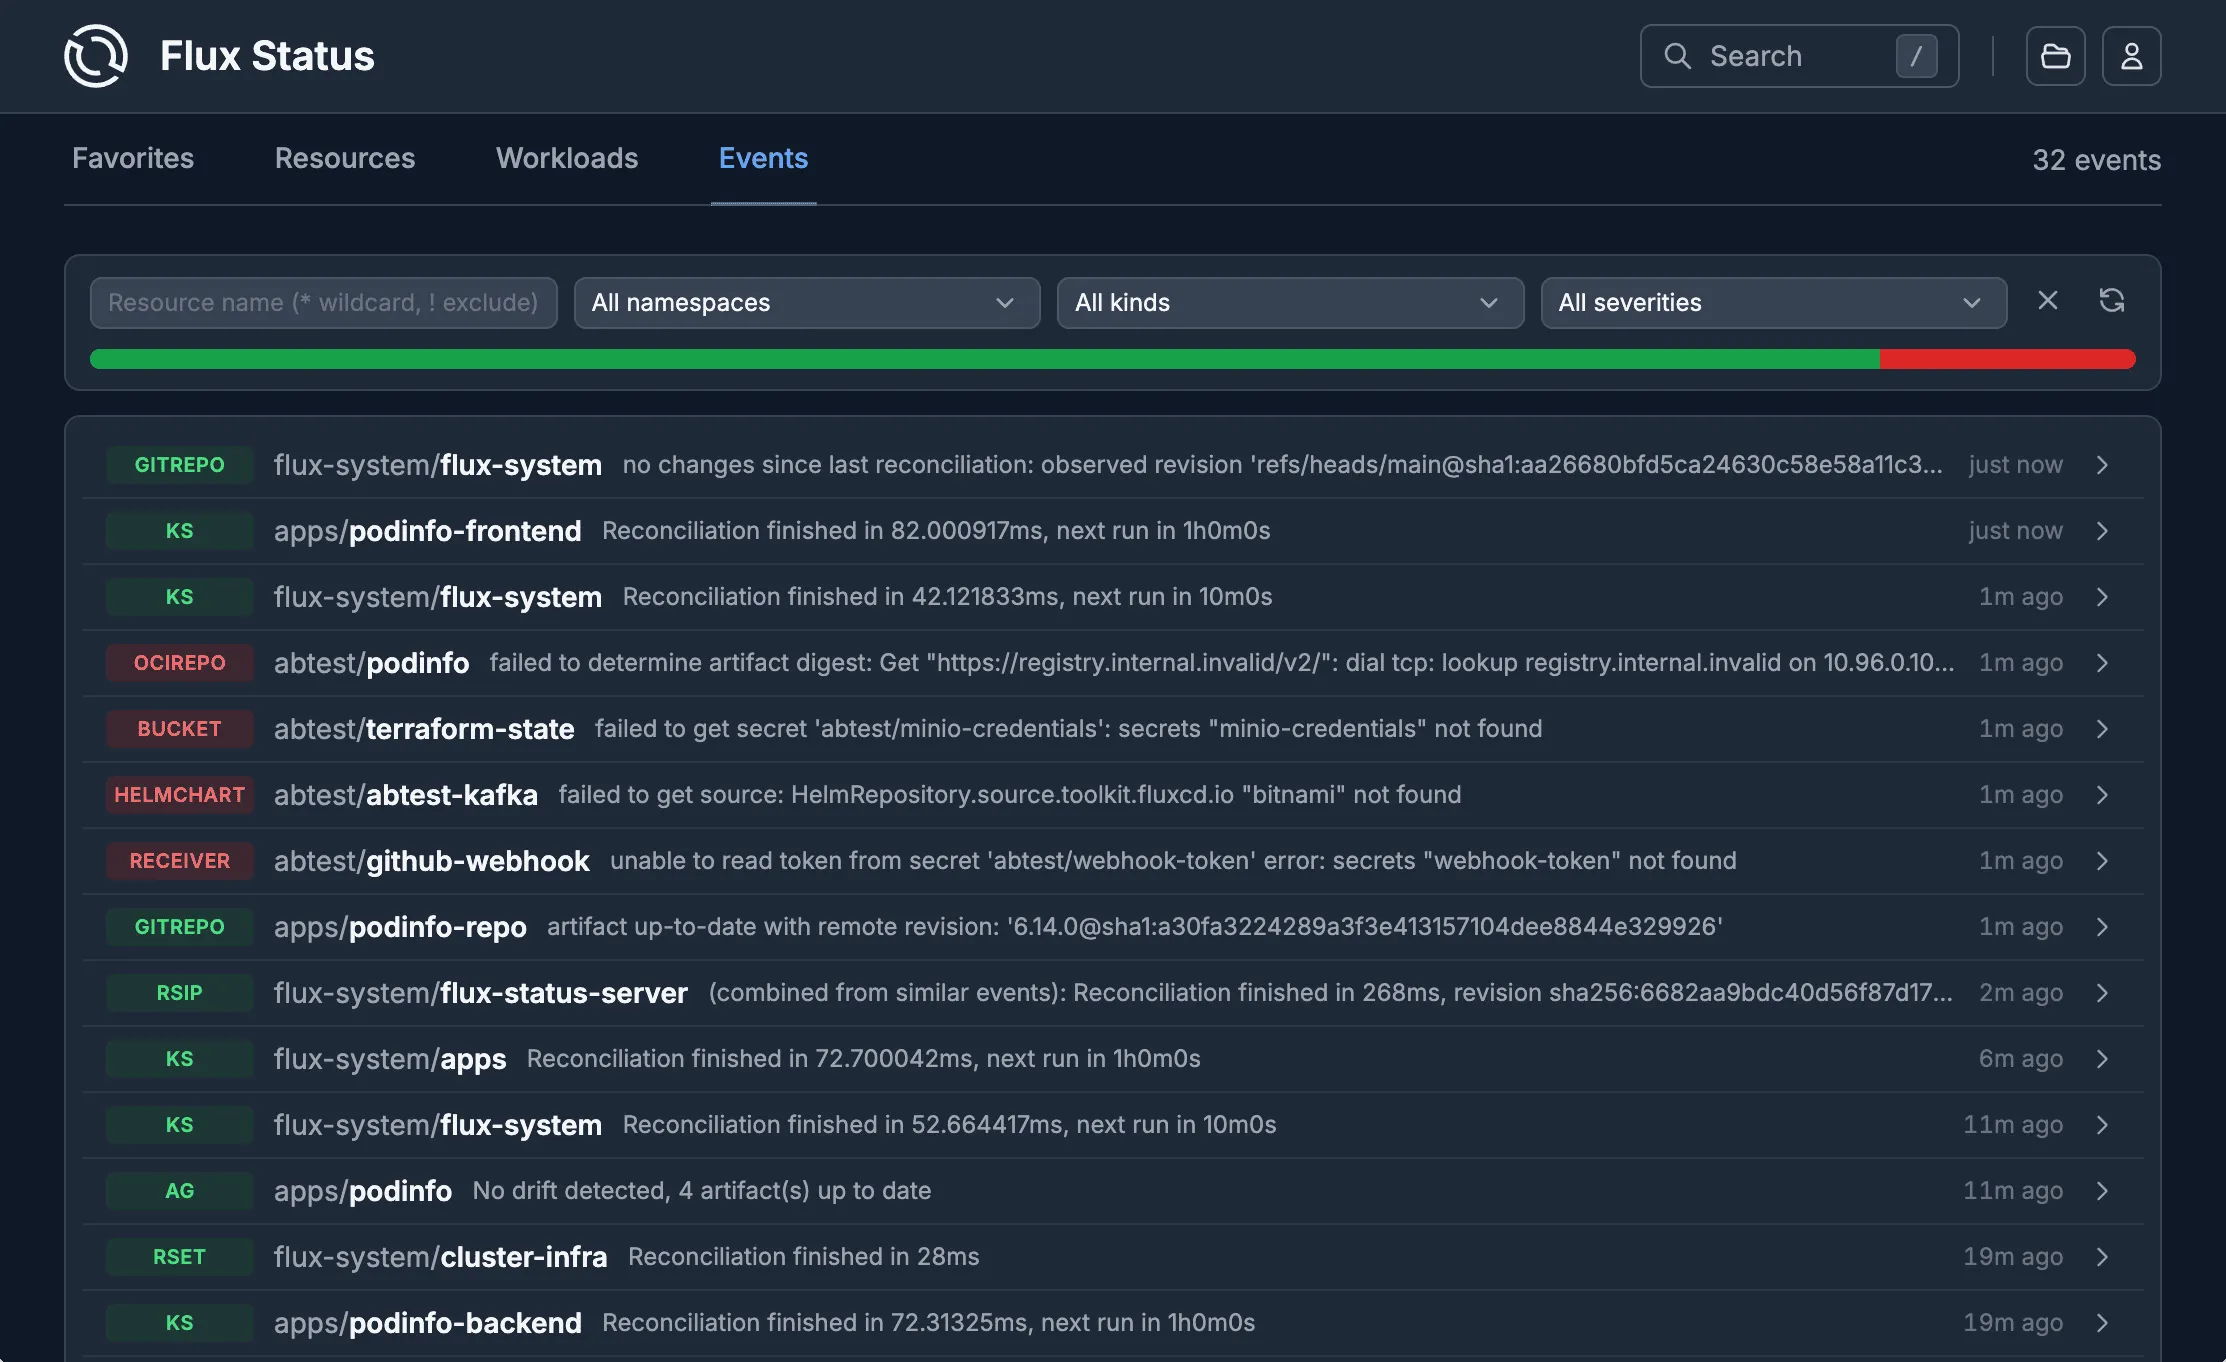Switch to the Favorites tab
Viewport: 2226px width, 1362px height.
(x=133, y=158)
